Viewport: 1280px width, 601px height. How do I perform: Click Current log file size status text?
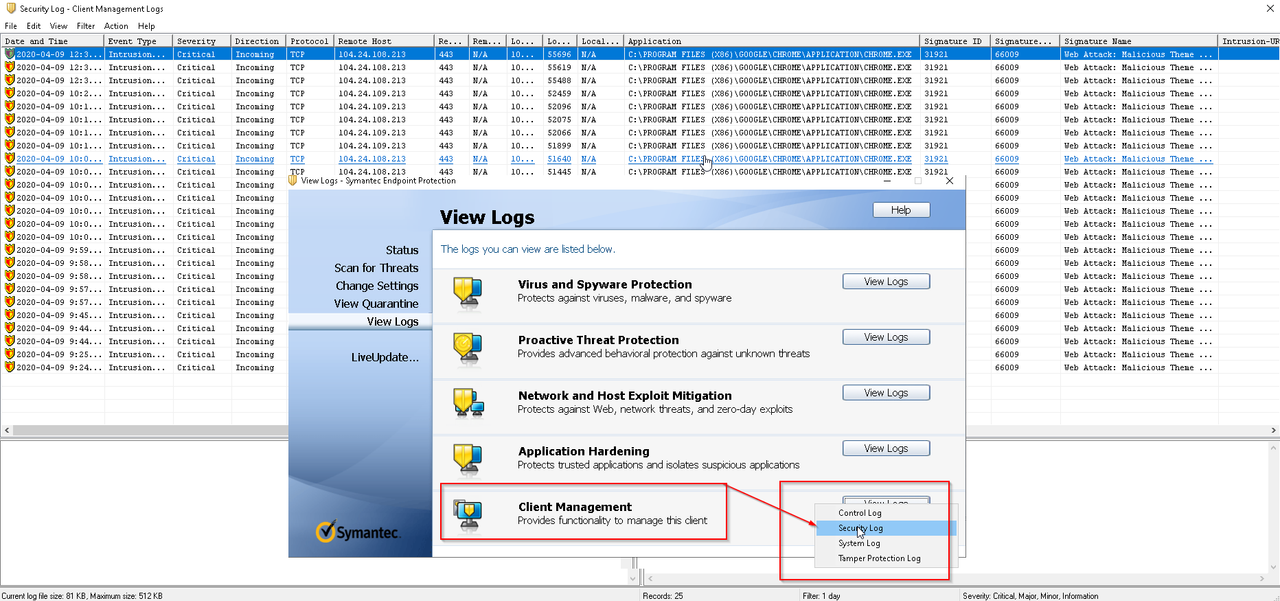tap(82, 595)
